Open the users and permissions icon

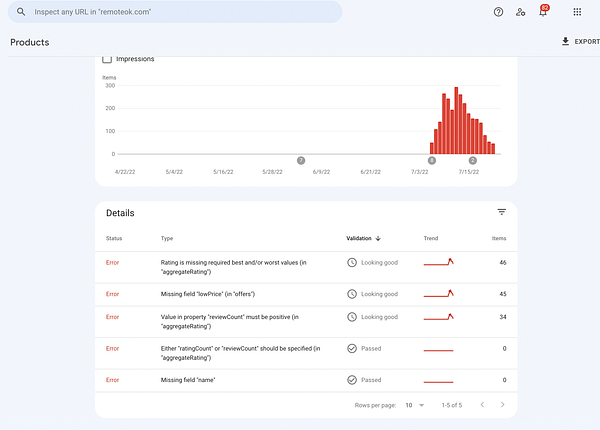(521, 12)
